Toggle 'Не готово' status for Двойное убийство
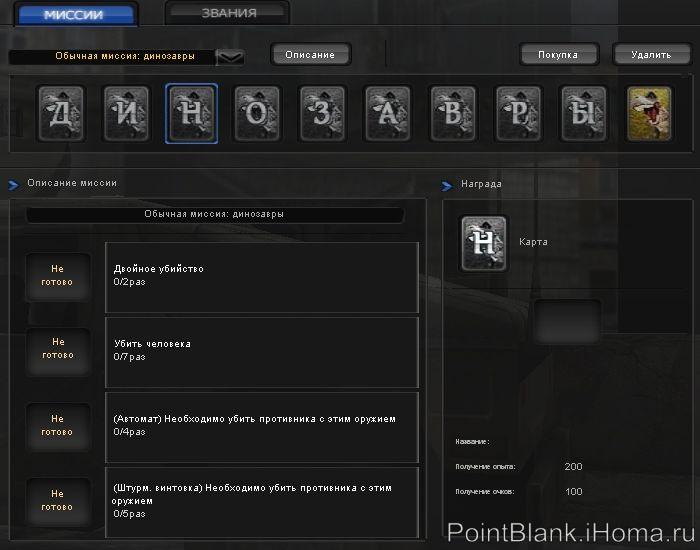Image resolution: width=700 pixels, height=550 pixels. (57, 276)
